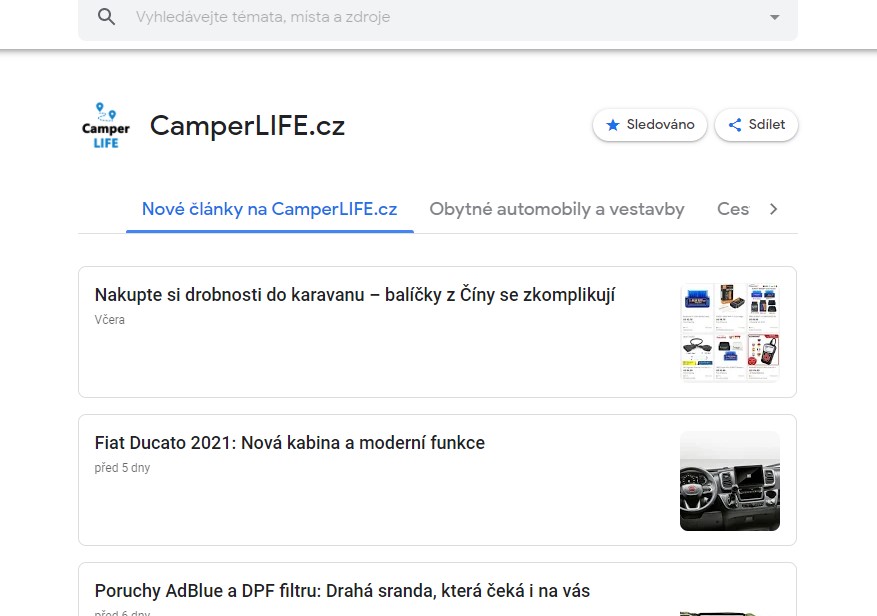Open the Fiat Ducato 2021 article
This screenshot has height=616, width=877.
click(290, 443)
